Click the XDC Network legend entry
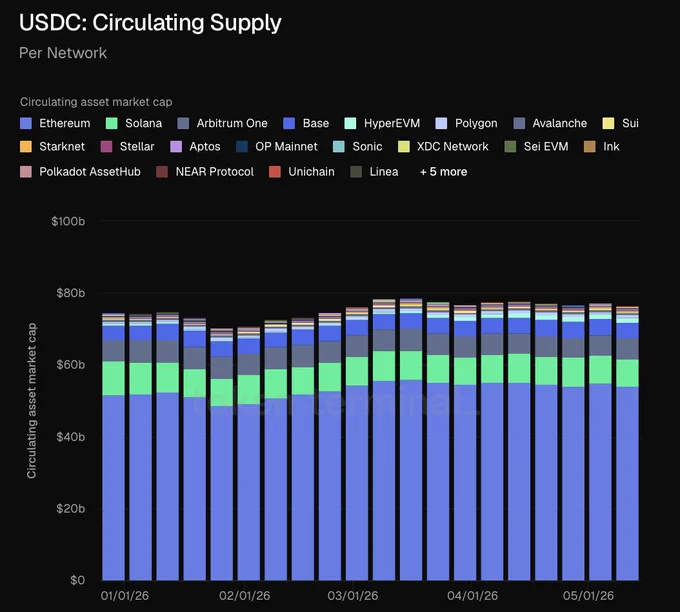 tap(443, 147)
